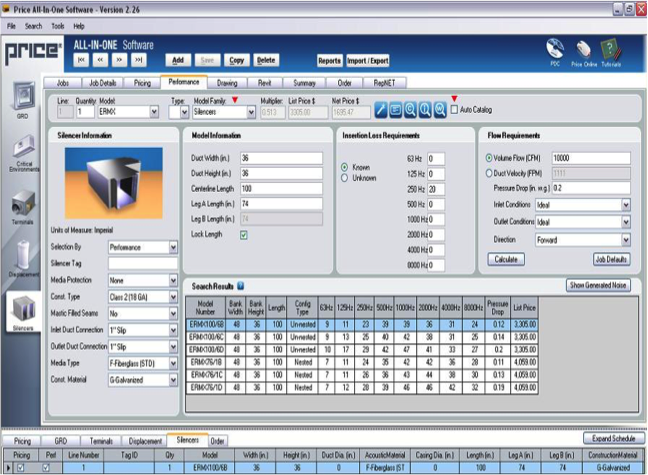648x475 pixels.
Task: Click the 250 Hz insertion loss field
Action: [x=436, y=189]
